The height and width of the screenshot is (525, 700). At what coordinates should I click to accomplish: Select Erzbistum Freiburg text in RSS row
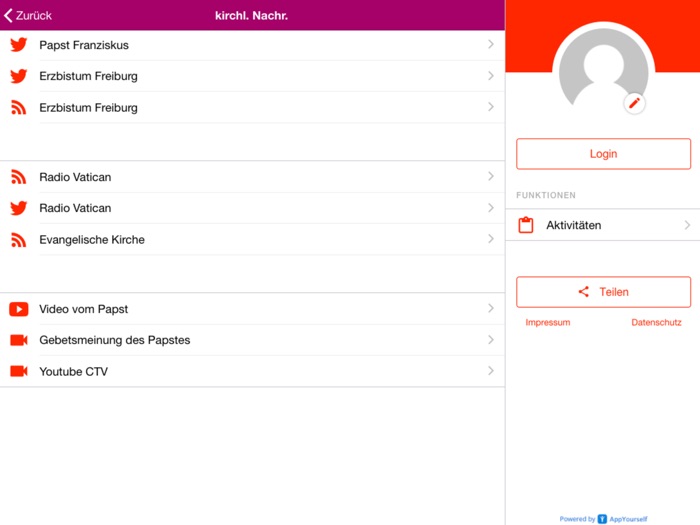[x=88, y=108]
